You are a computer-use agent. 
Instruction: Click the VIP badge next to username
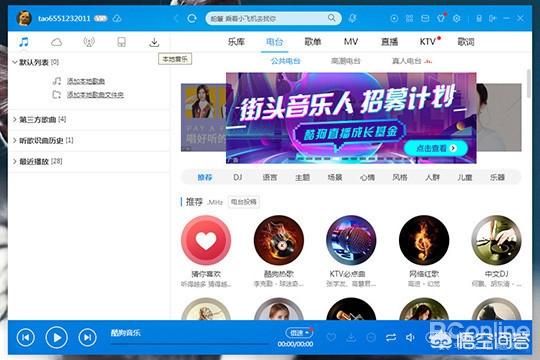[x=101, y=18]
